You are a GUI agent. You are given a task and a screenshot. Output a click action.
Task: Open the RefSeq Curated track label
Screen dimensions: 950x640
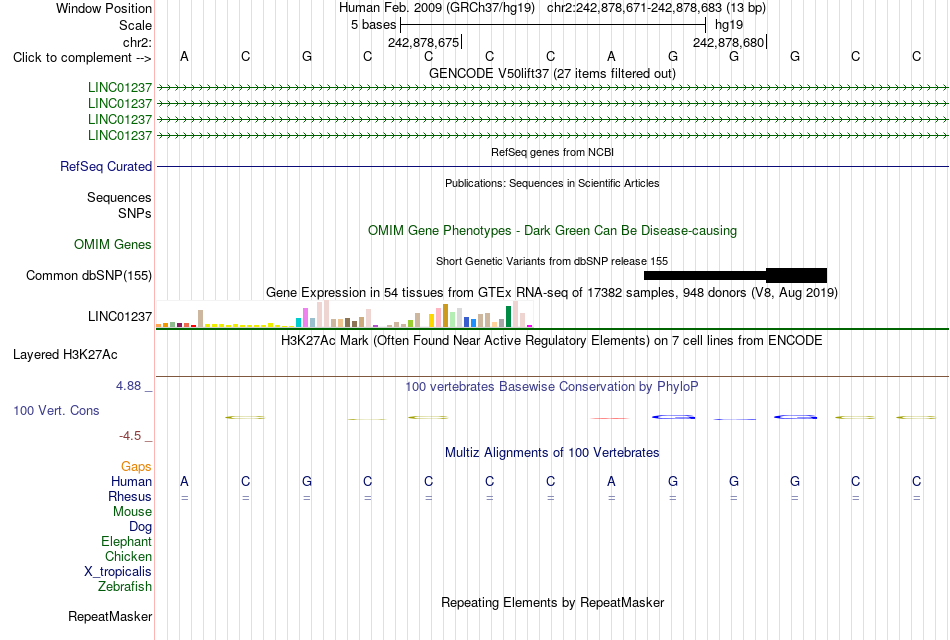105,166
